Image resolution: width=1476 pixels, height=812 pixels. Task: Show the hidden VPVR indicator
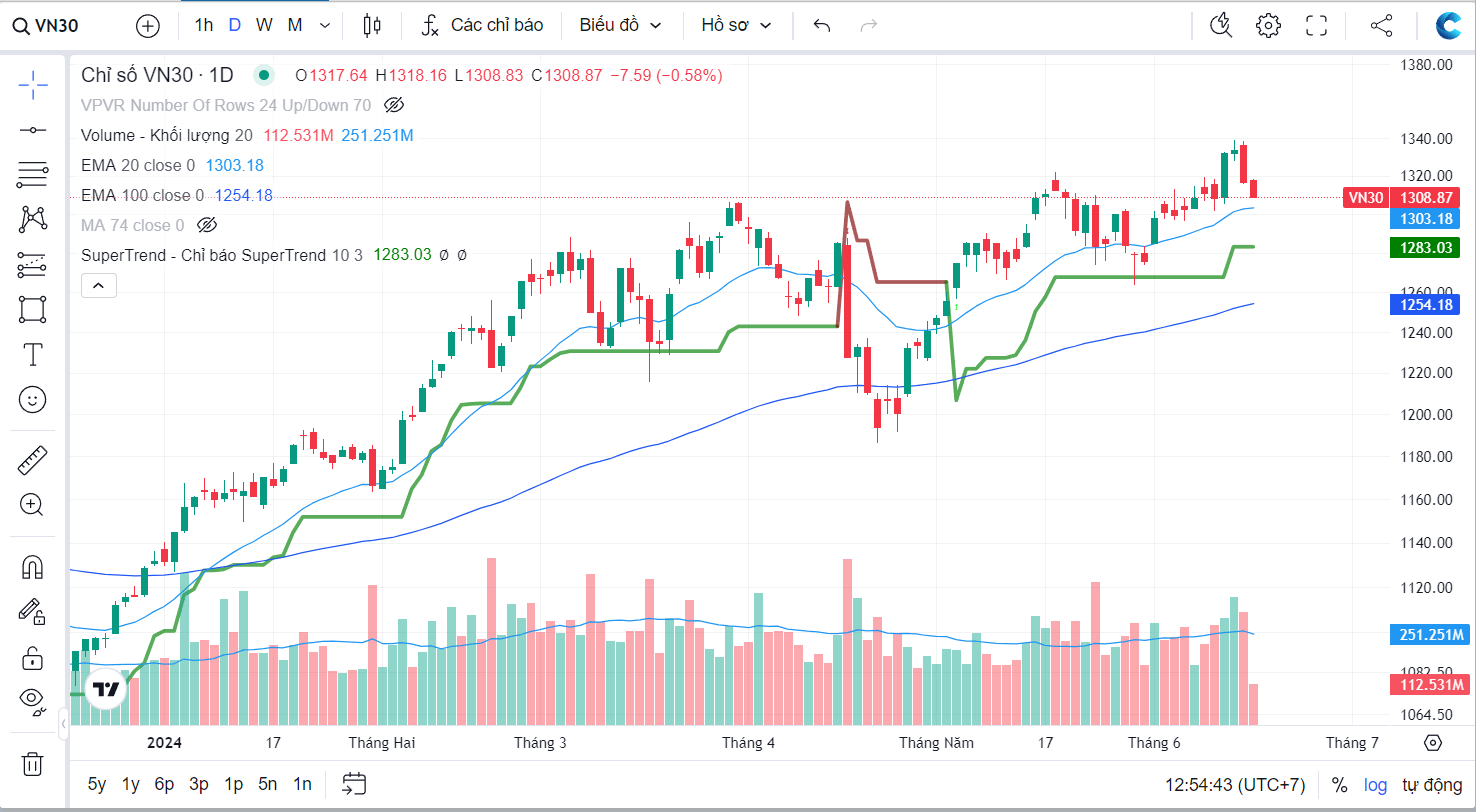click(394, 105)
